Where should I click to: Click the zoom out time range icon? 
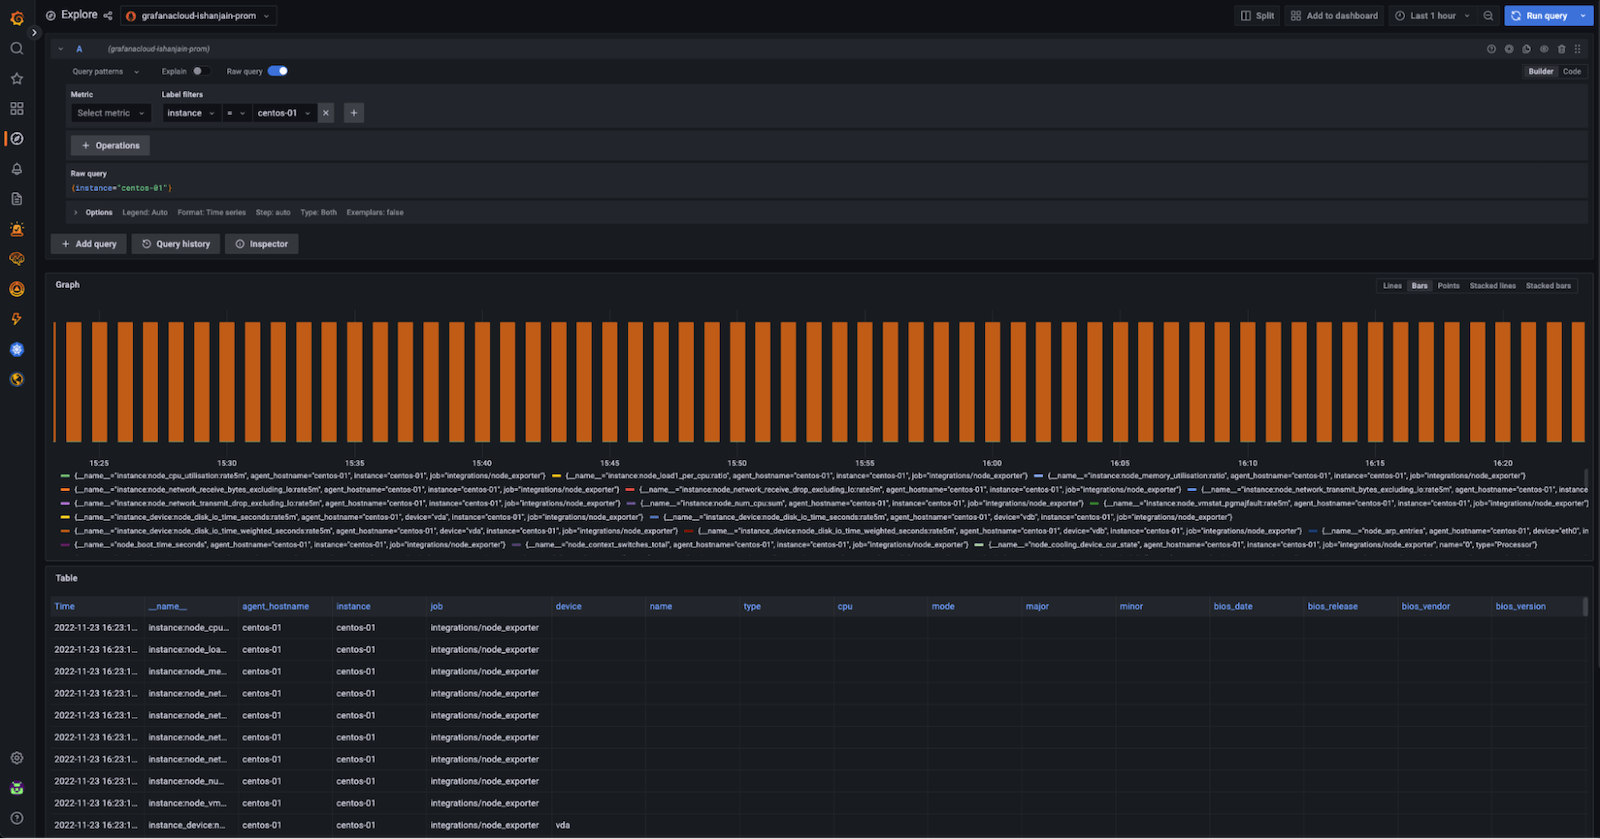coord(1488,16)
